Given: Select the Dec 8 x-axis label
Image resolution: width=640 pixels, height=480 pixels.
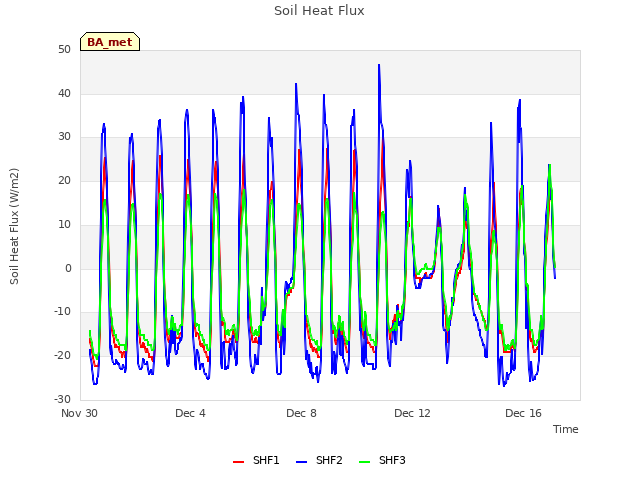Looking at the screenshot, I should click(x=301, y=413).
